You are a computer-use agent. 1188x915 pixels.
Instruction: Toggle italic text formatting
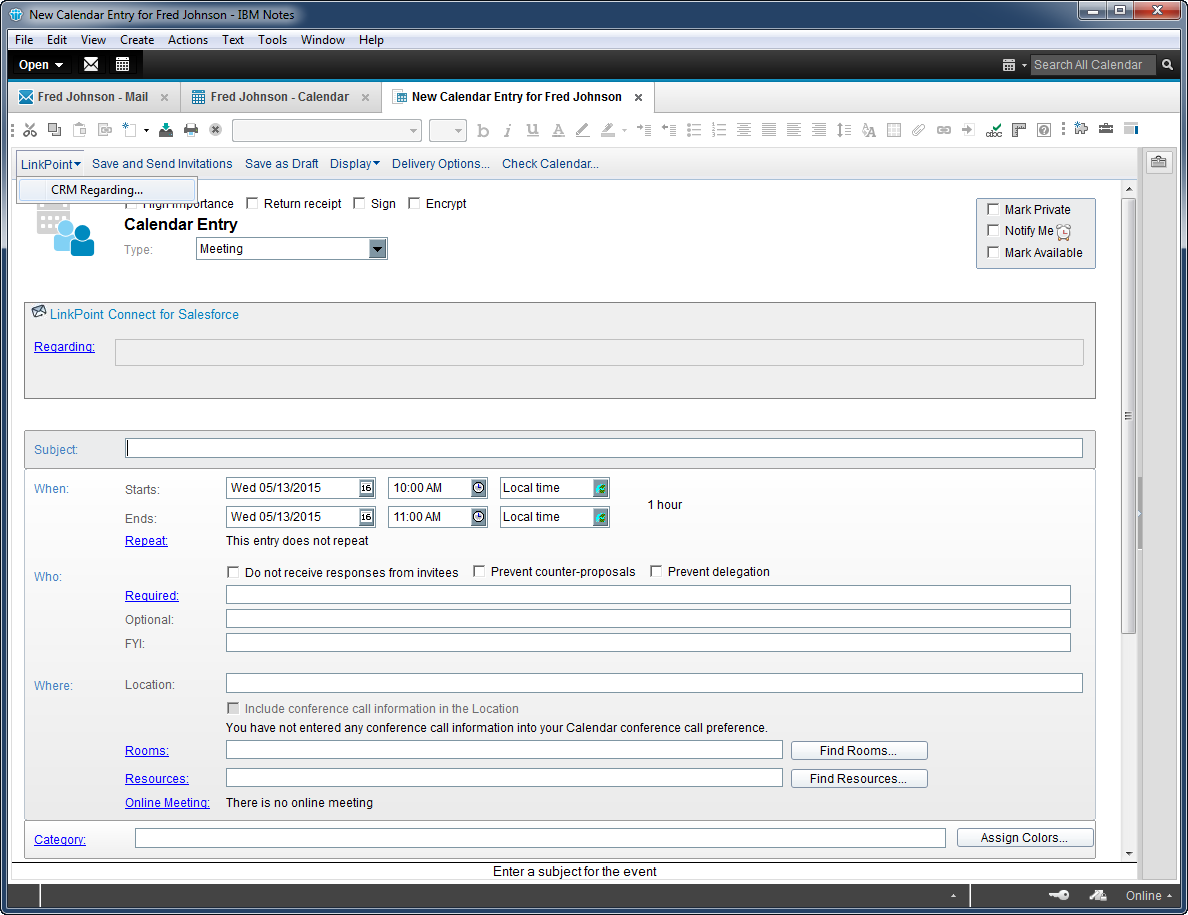point(508,130)
